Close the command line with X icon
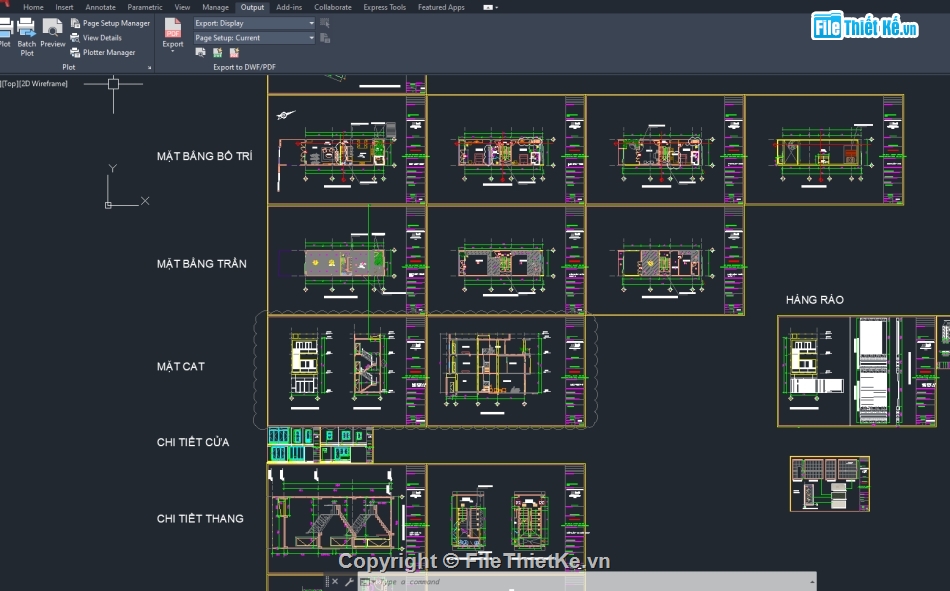The image size is (950, 591). (335, 581)
